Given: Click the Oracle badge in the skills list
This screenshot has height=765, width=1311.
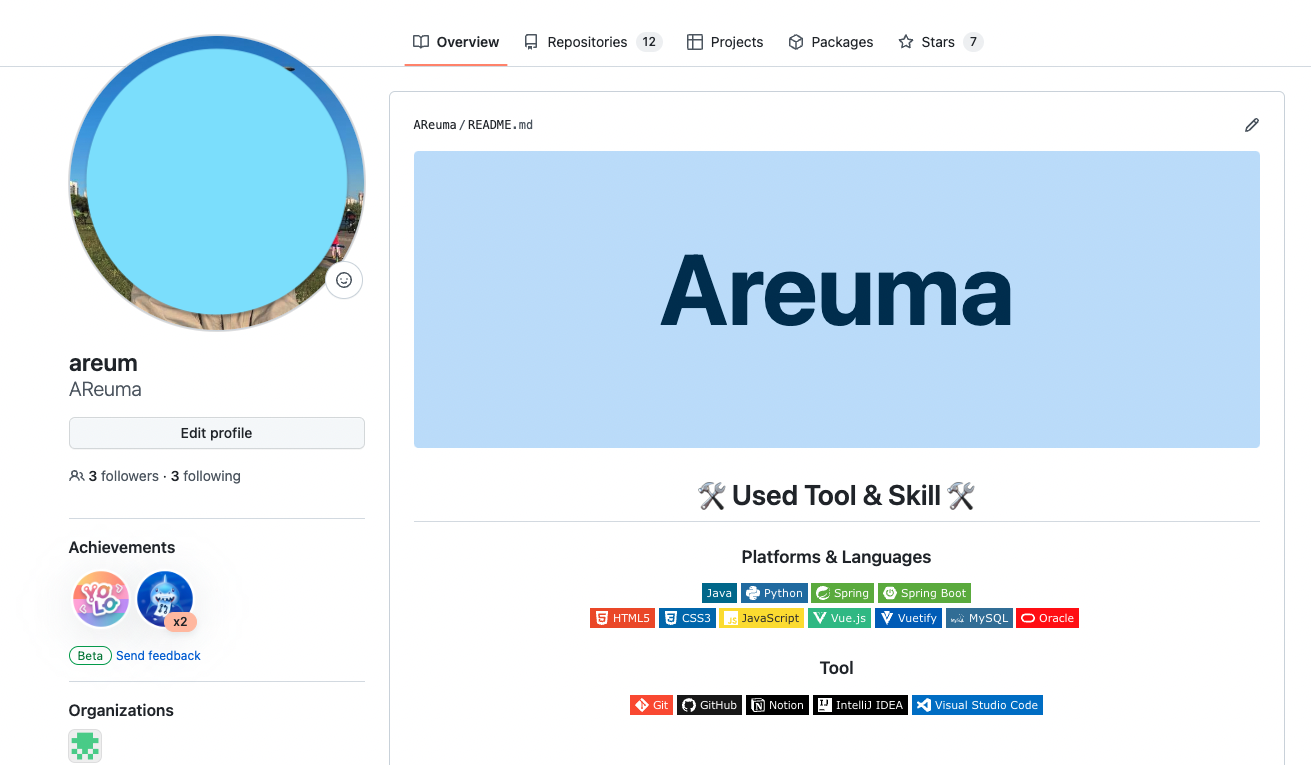Looking at the screenshot, I should coord(1047,617).
